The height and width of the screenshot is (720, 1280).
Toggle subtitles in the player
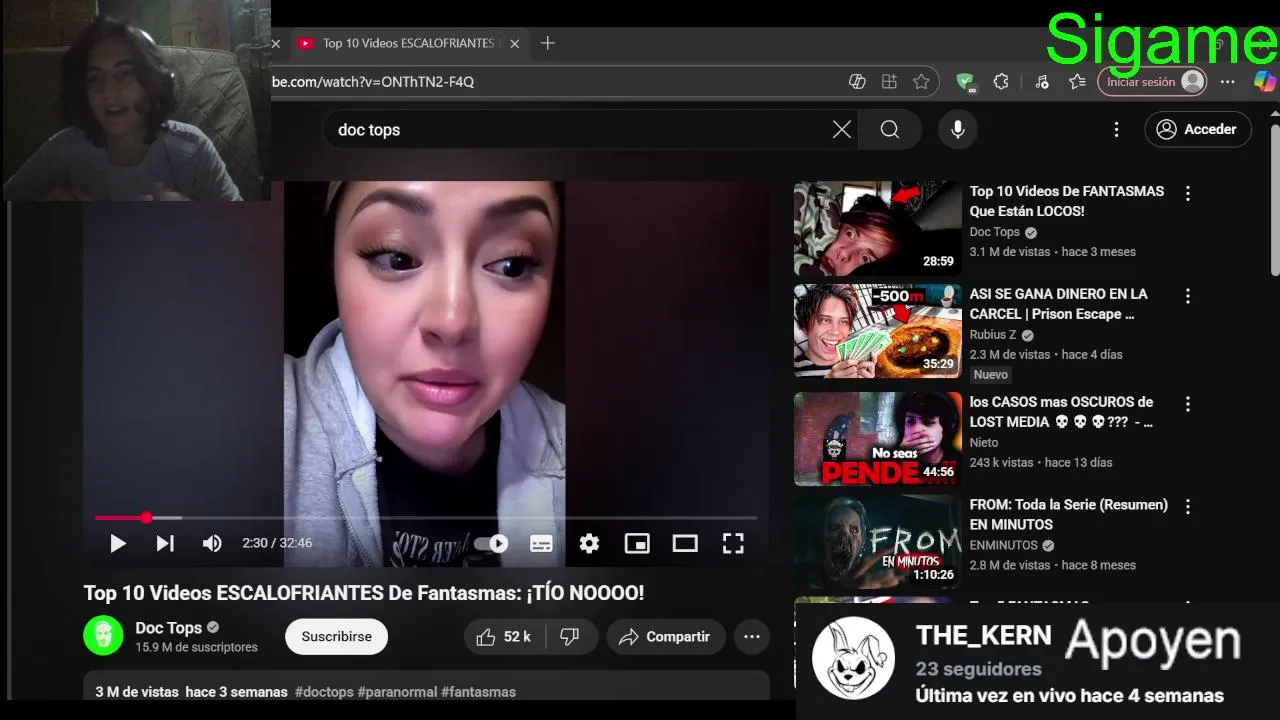541,543
